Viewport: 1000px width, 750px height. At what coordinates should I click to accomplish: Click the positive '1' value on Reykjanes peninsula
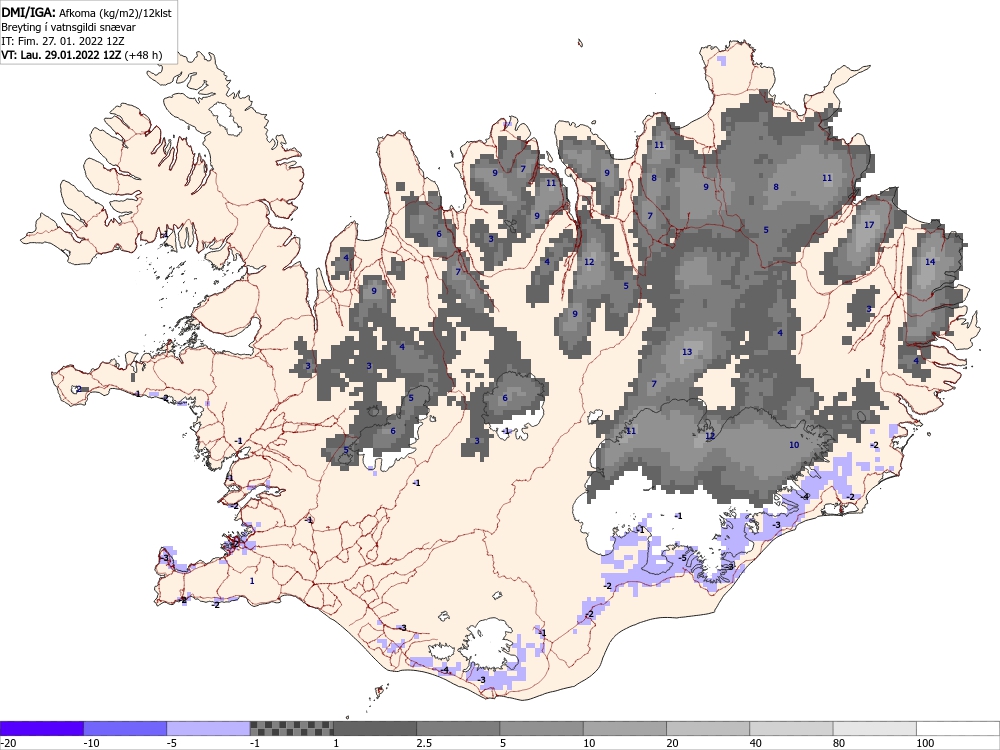pyautogui.click(x=252, y=581)
